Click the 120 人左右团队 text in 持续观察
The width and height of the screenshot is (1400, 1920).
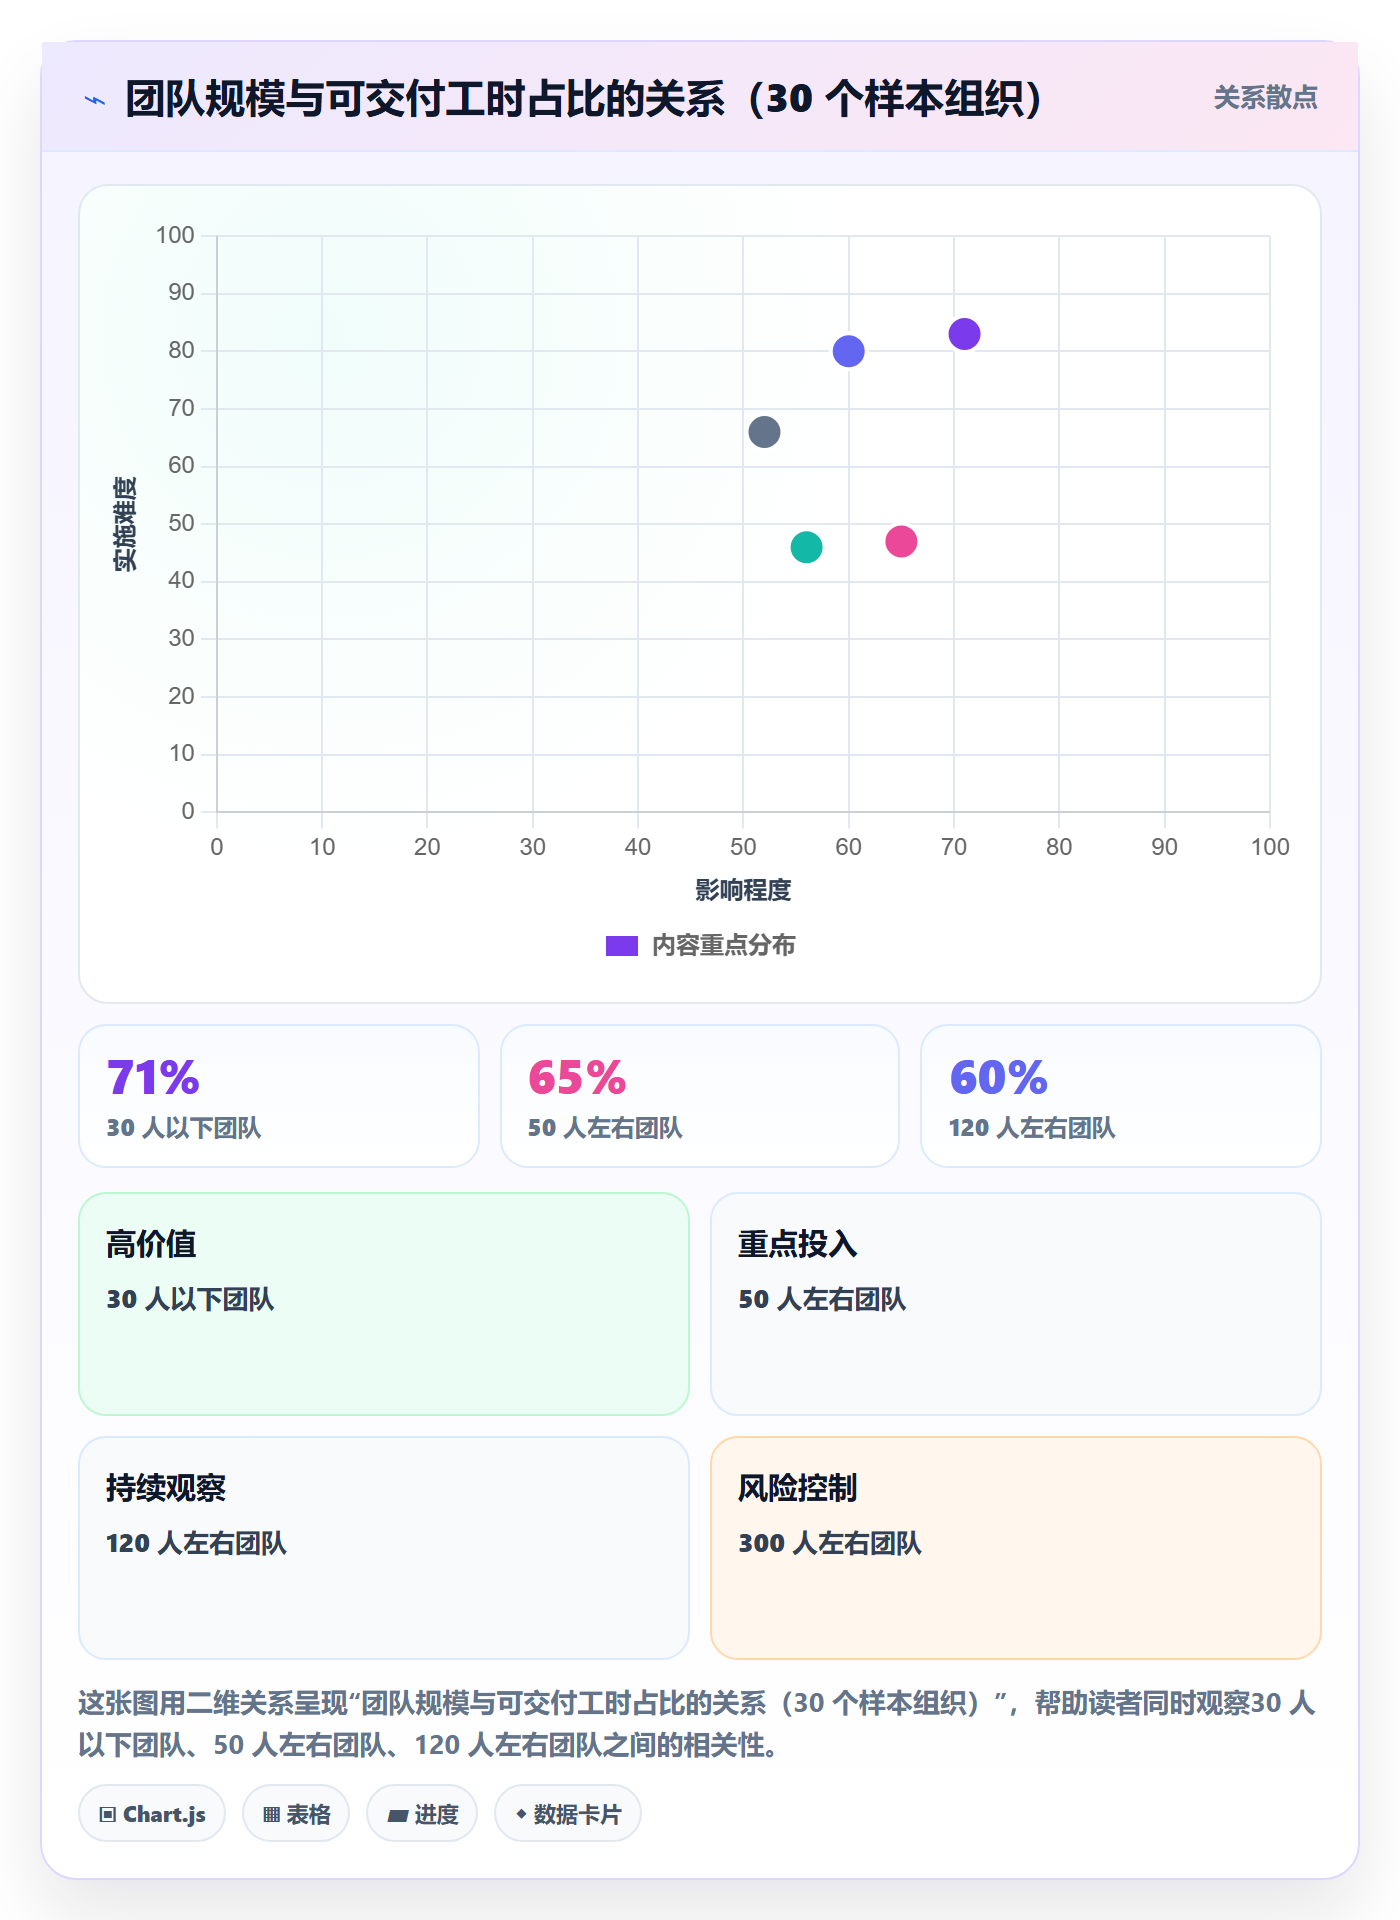click(x=196, y=1543)
